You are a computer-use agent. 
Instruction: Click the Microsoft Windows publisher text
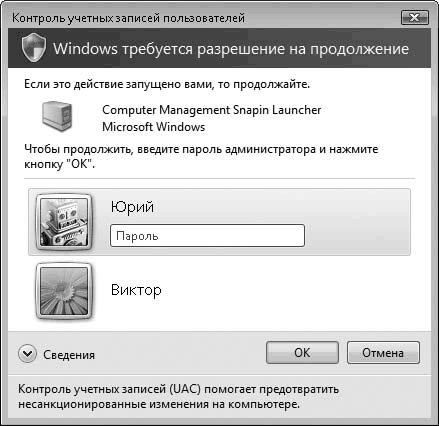click(153, 127)
